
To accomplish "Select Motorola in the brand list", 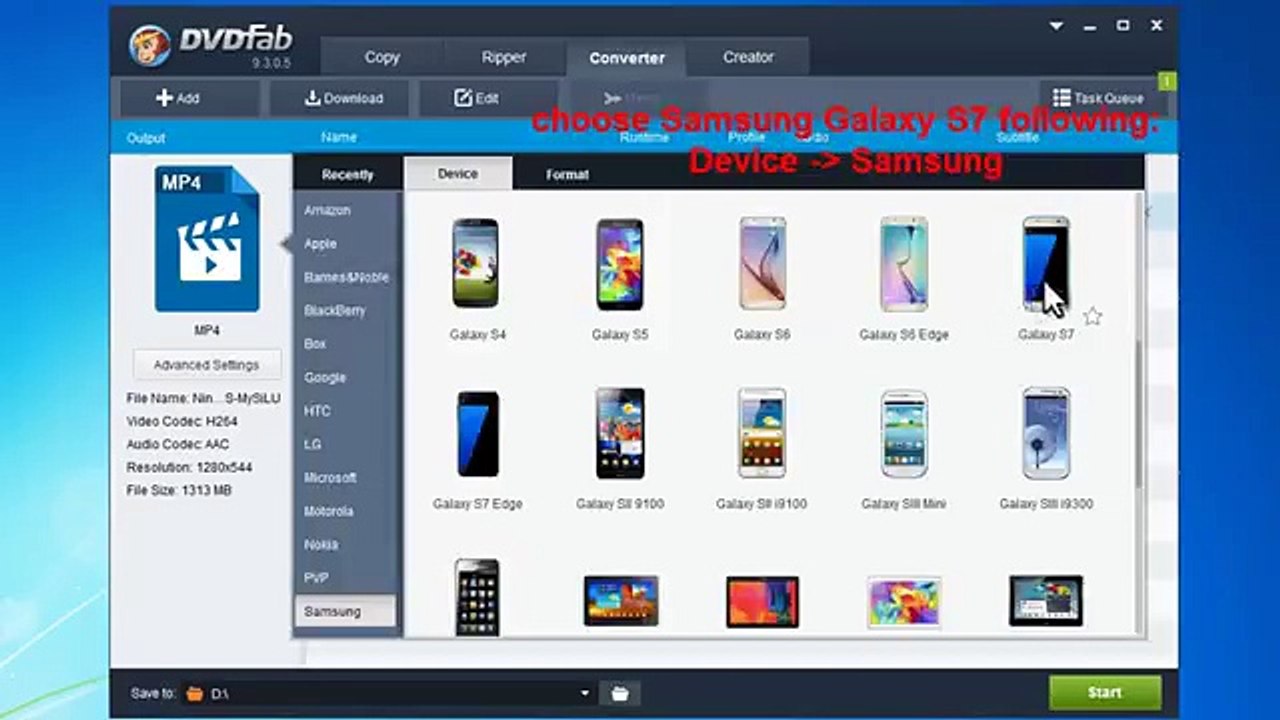I will 346,511.
